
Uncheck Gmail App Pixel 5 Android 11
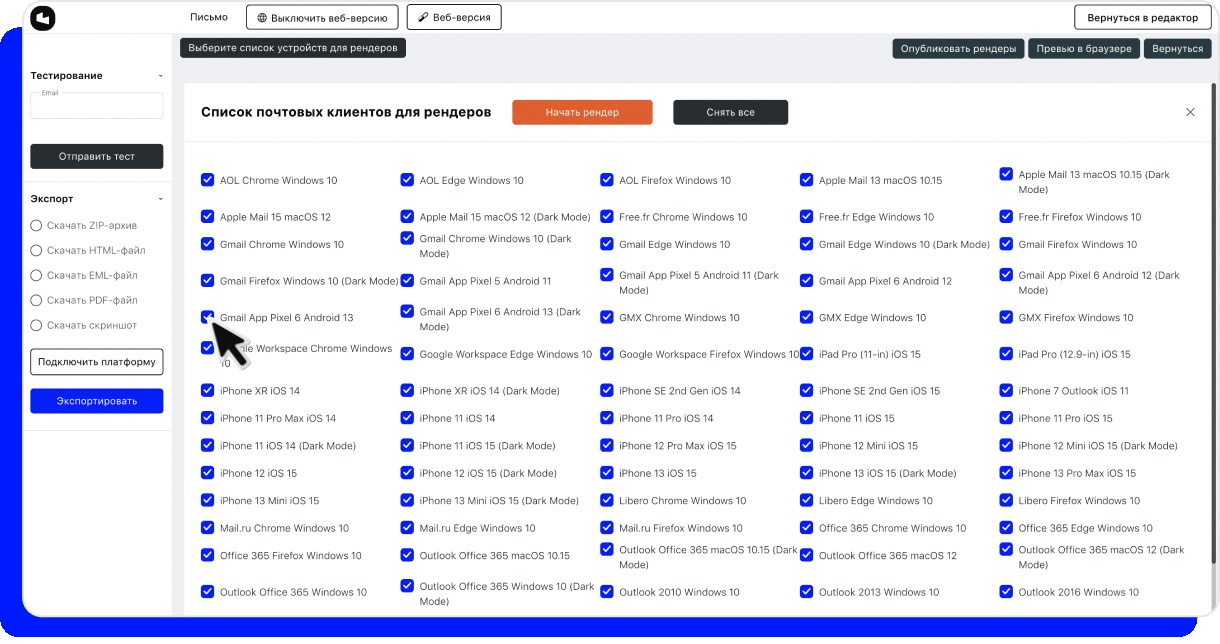(407, 281)
